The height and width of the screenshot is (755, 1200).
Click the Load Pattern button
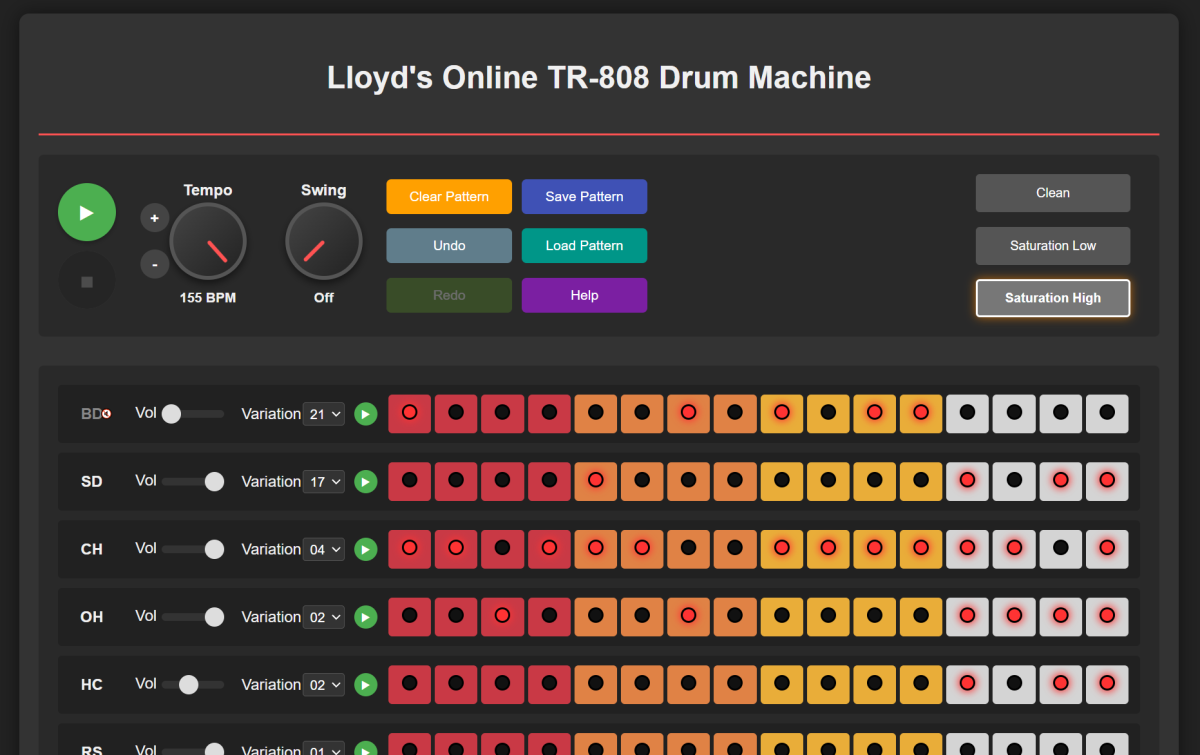tap(584, 246)
